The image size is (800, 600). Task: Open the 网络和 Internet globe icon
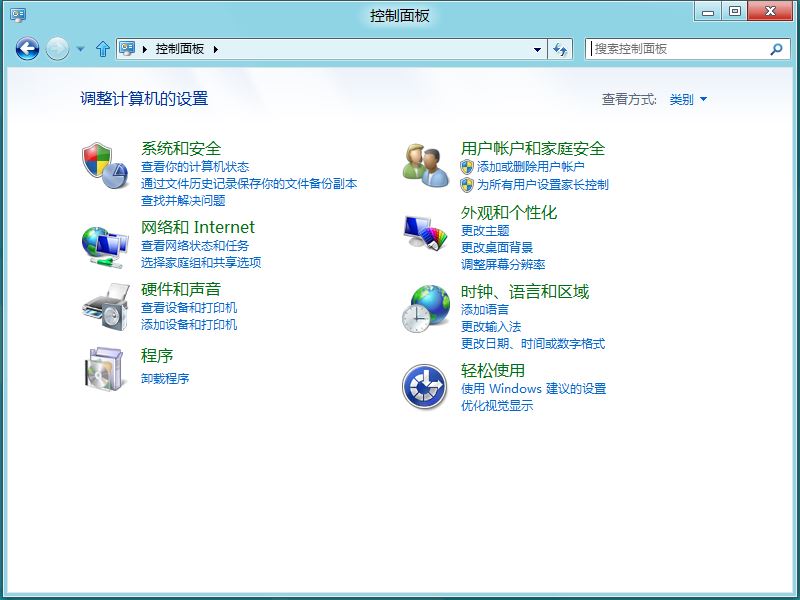click(x=105, y=247)
